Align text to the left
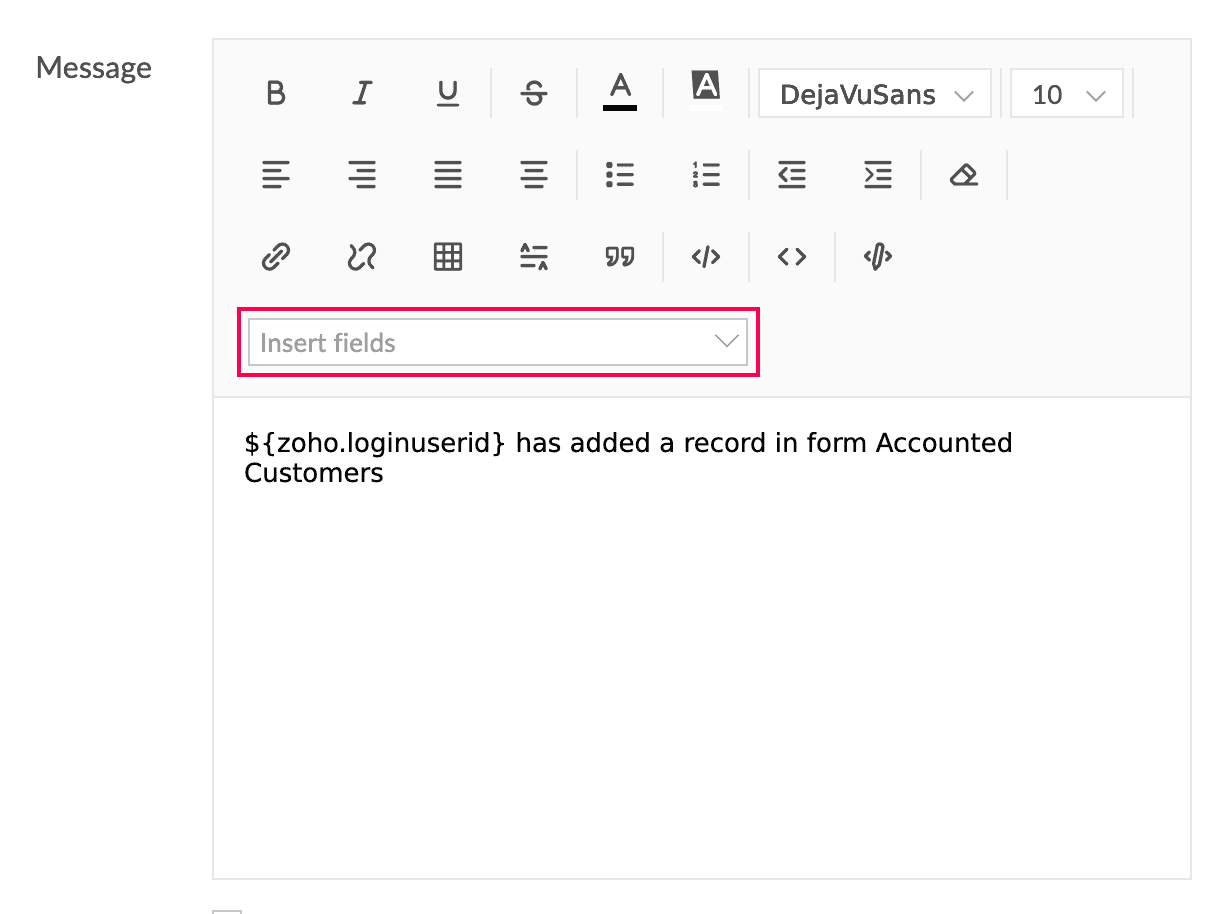 (277, 175)
